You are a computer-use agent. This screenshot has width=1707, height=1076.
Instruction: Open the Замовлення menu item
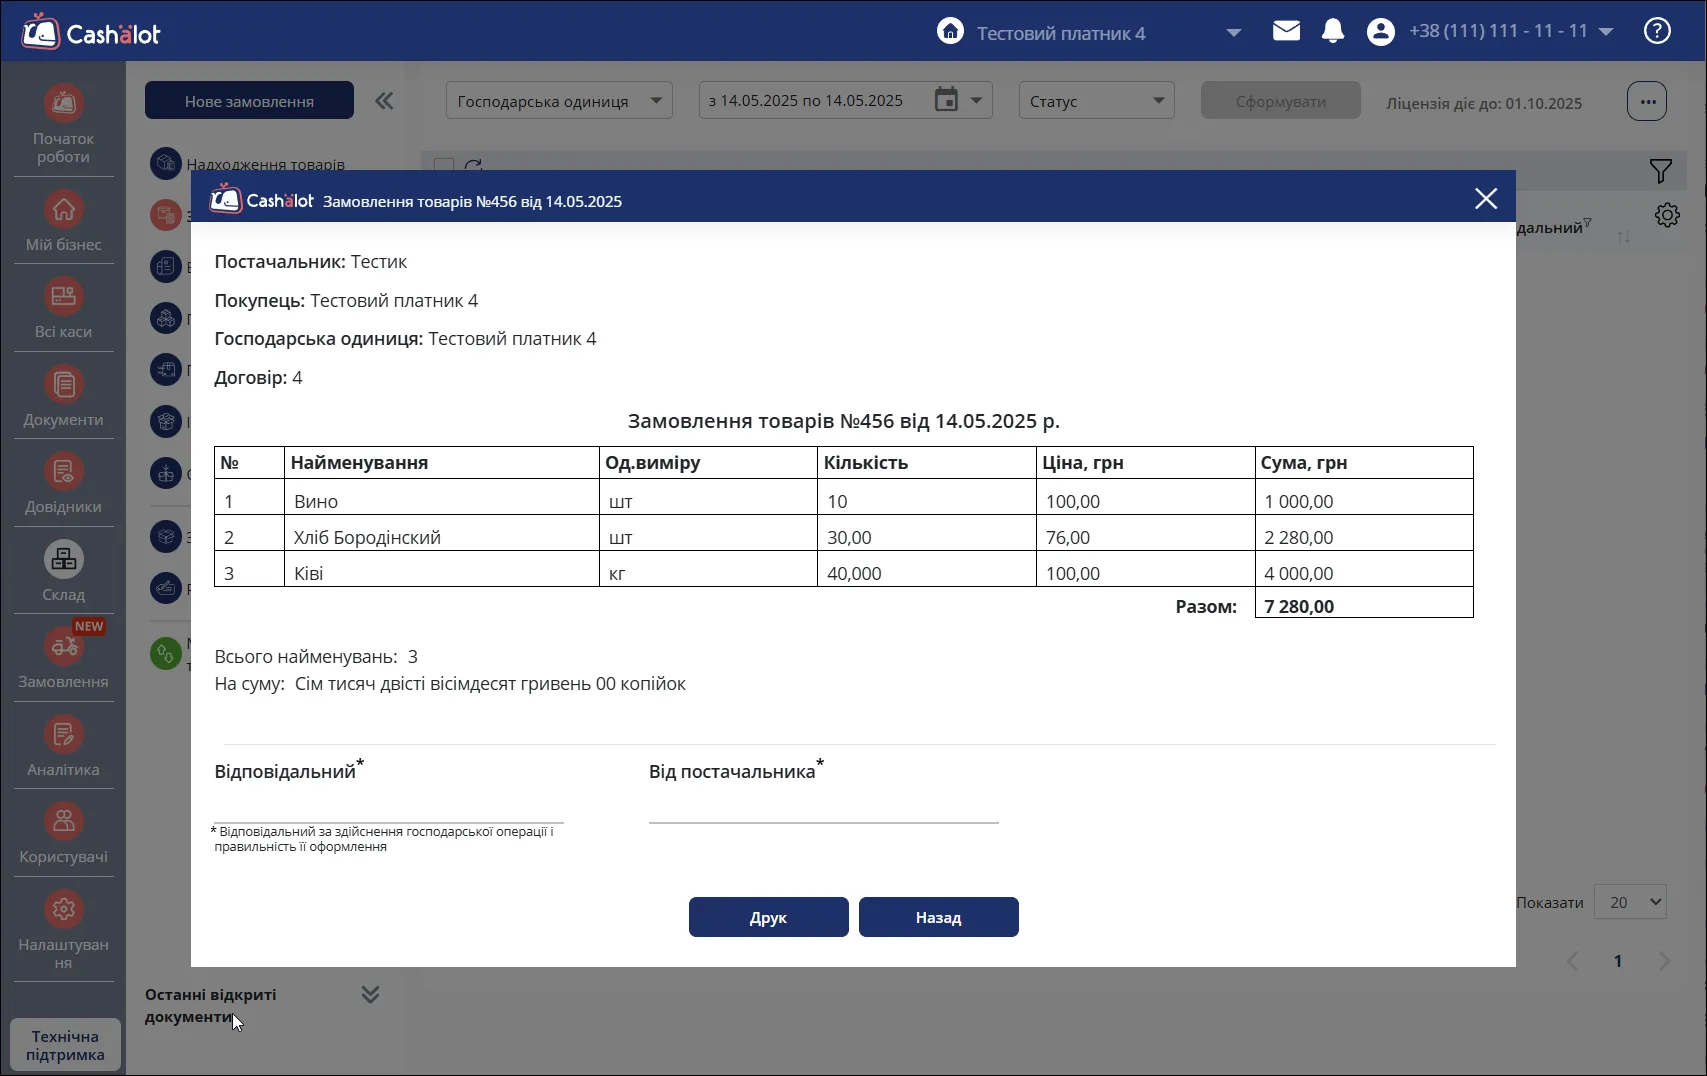pyautogui.click(x=63, y=658)
